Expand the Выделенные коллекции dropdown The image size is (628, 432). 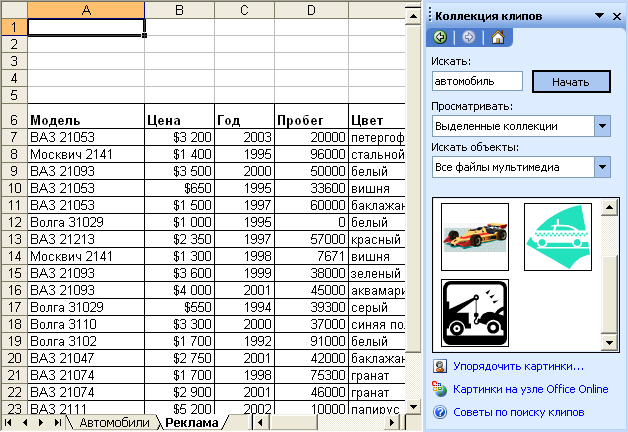coord(602,126)
